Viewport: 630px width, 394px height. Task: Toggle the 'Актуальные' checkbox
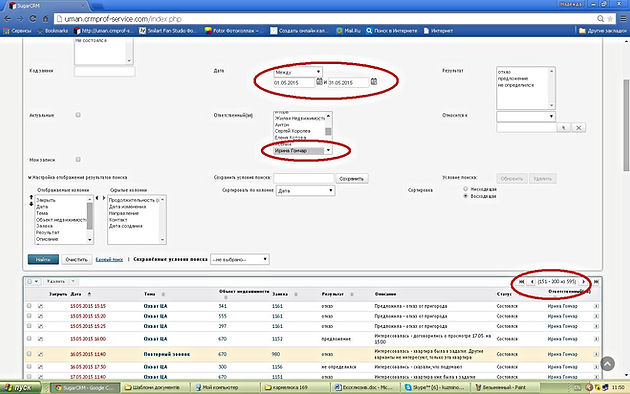point(78,115)
